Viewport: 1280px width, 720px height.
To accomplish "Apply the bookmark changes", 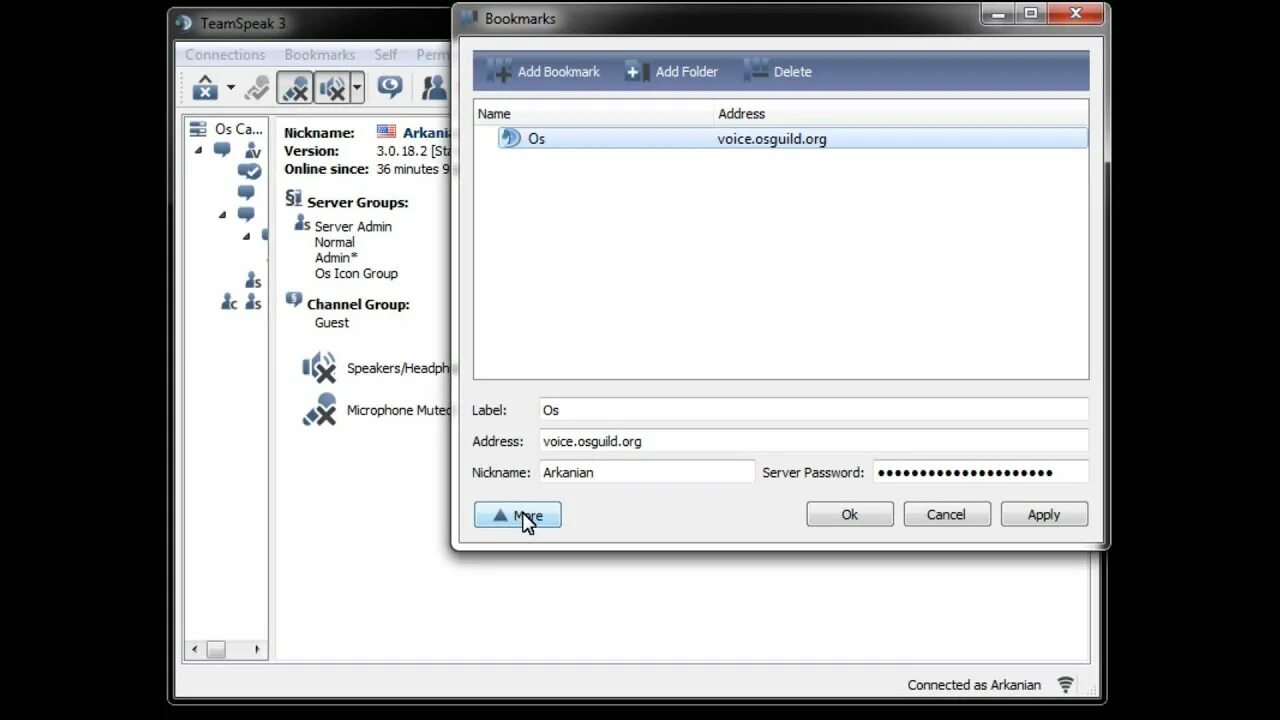I will 1044,515.
